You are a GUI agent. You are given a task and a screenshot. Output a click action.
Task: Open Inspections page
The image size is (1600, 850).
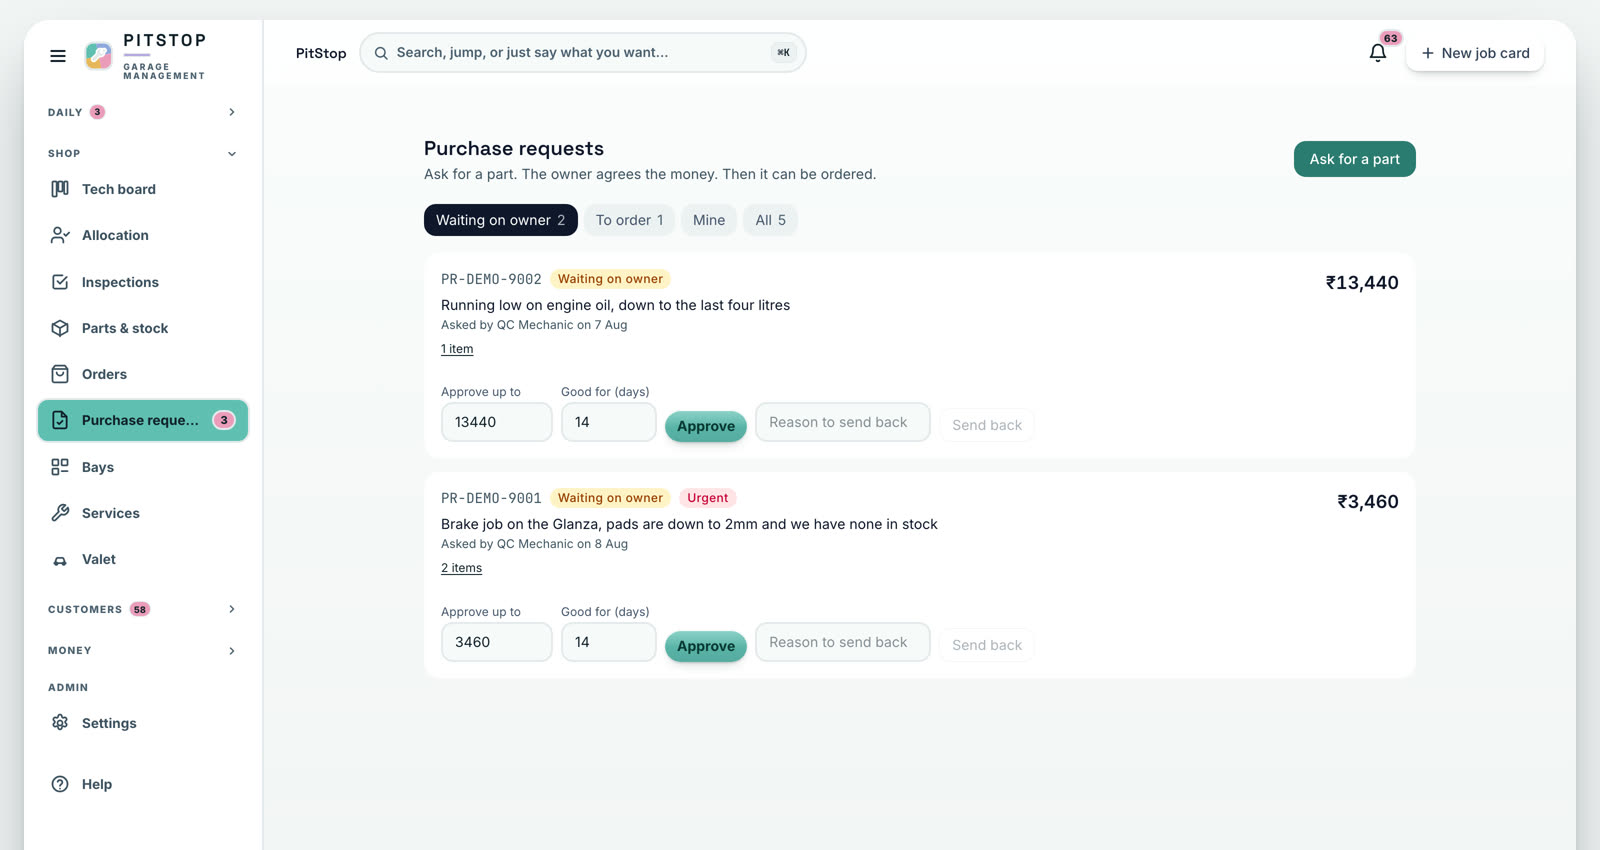143,282
